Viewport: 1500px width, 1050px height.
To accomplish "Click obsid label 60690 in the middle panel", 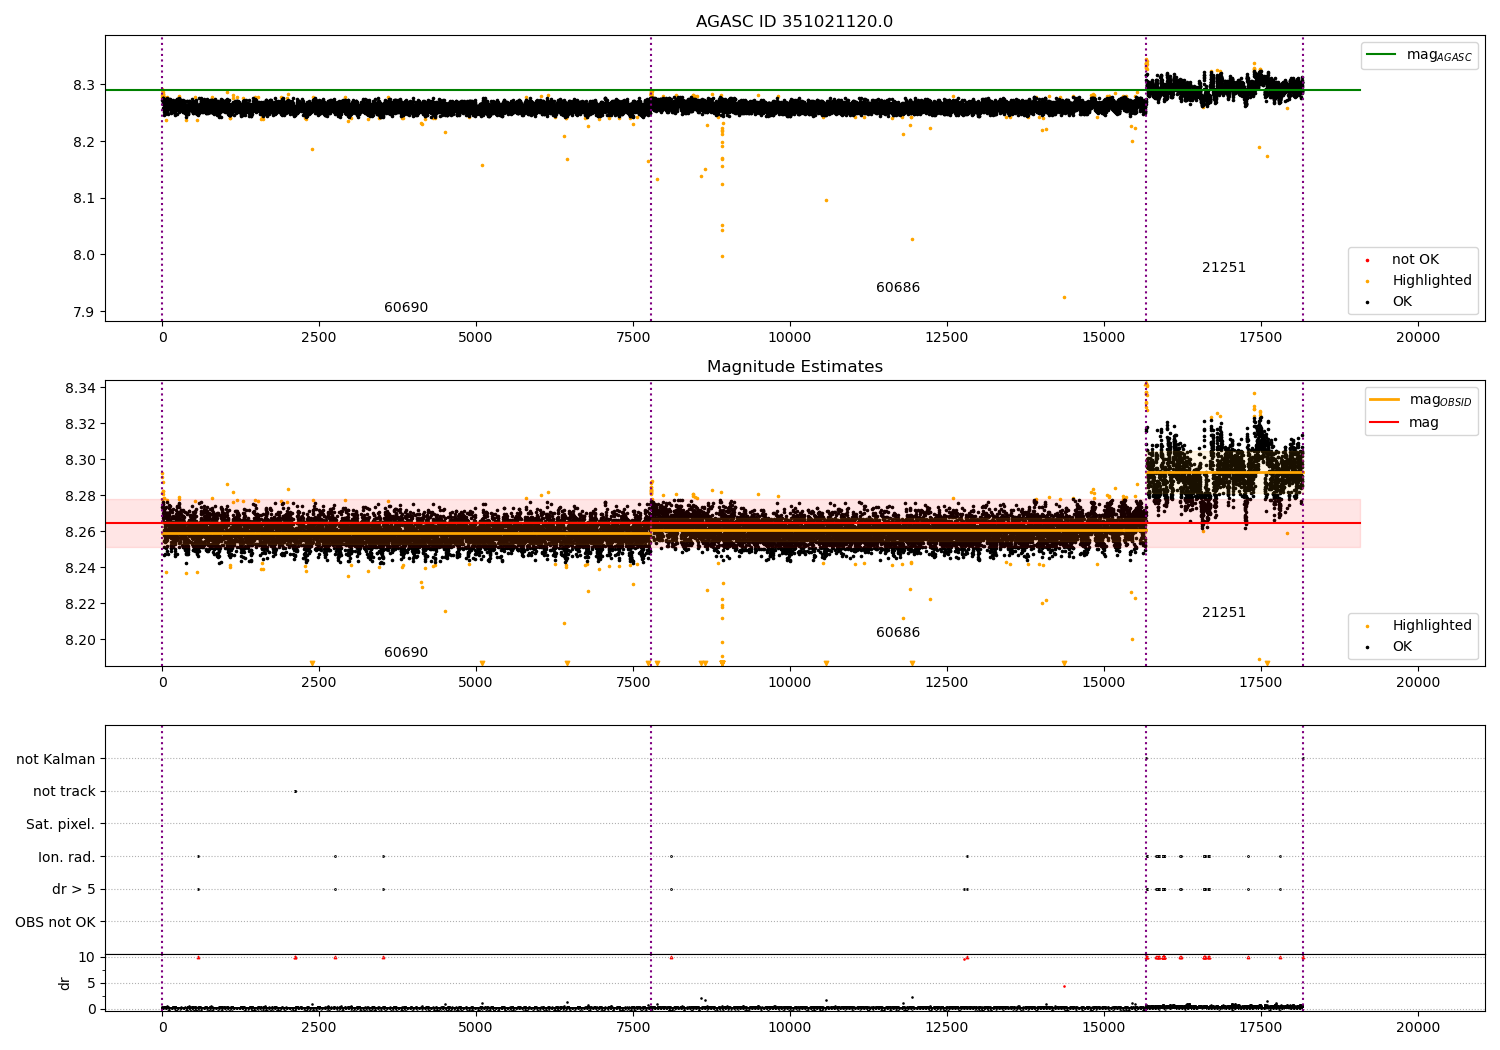I will pos(406,652).
